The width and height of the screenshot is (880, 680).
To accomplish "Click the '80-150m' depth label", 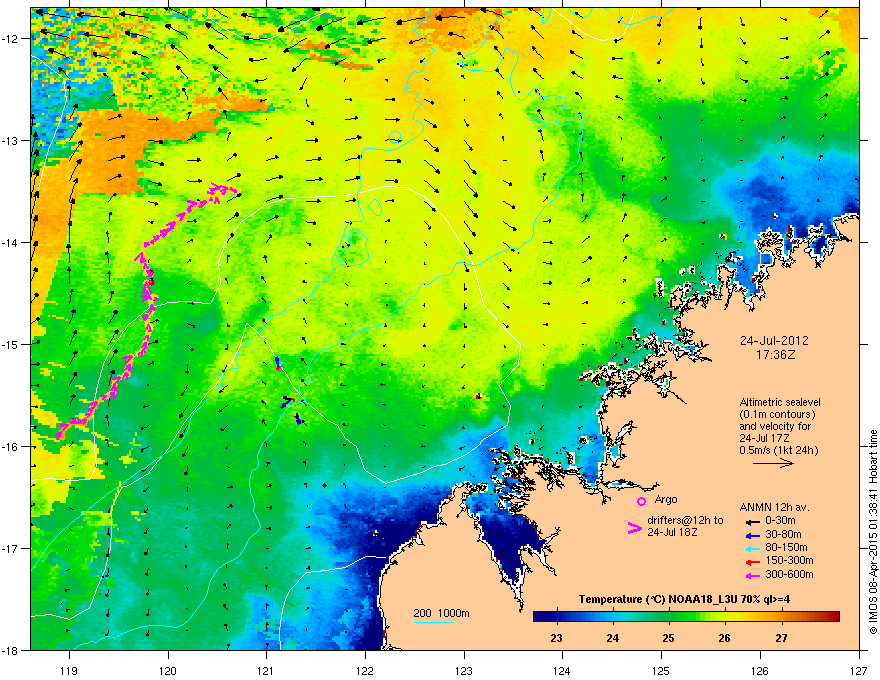I will pos(786,548).
